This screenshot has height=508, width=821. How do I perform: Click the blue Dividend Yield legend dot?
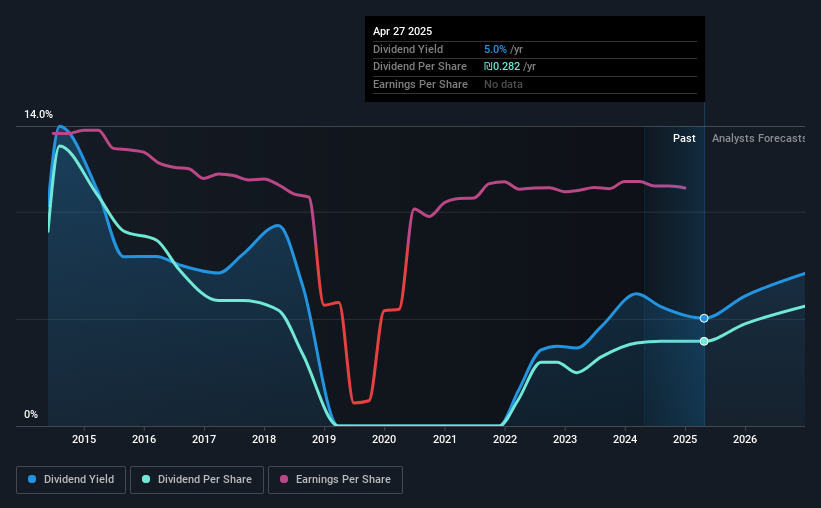32,479
